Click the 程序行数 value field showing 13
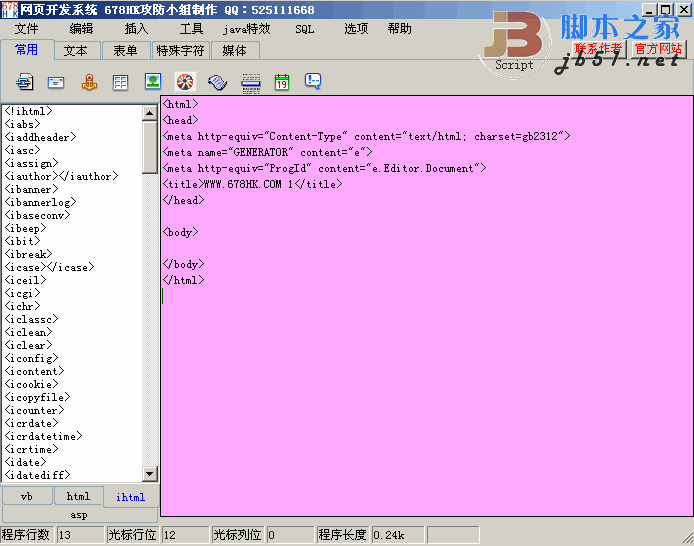The image size is (694, 546). pos(81,535)
